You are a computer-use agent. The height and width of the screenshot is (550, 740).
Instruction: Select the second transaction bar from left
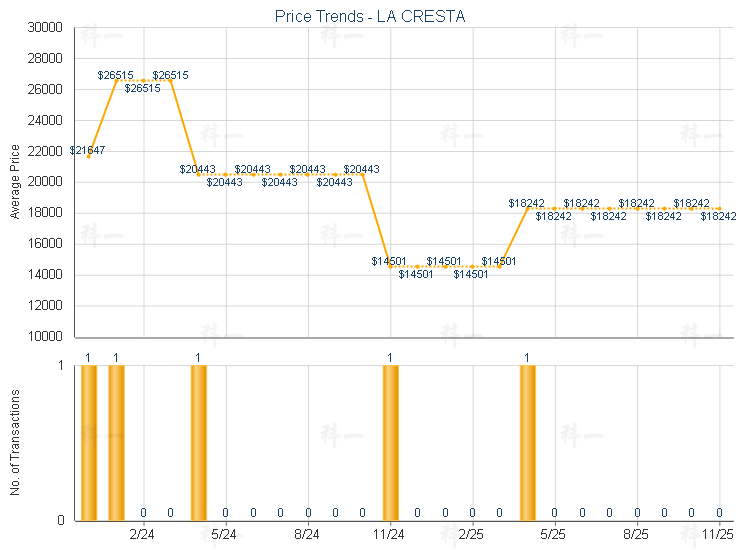tap(116, 442)
